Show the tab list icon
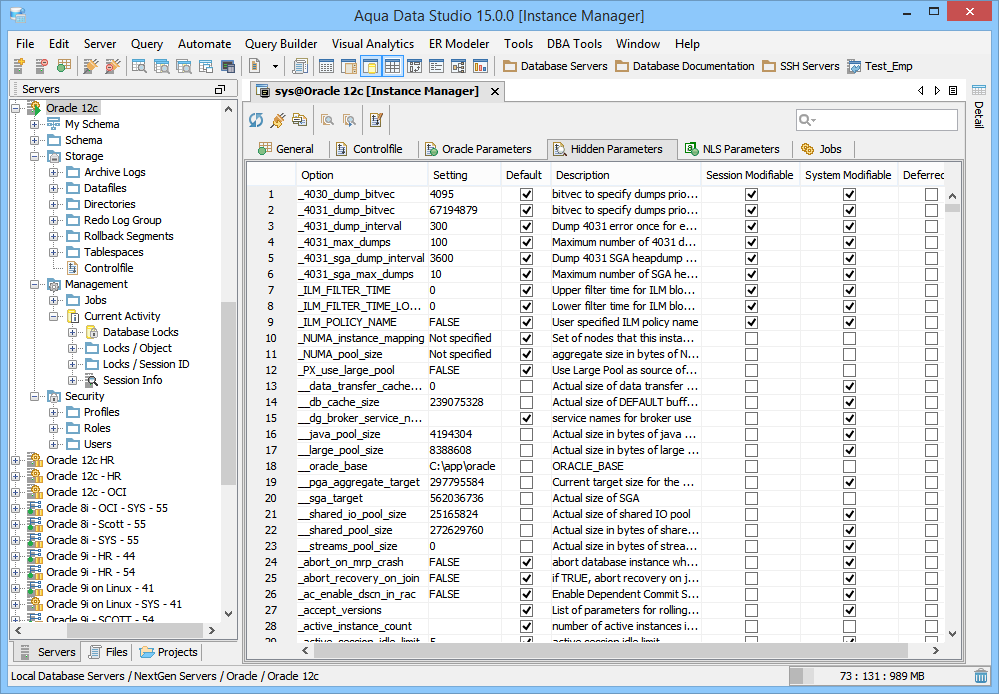The image size is (999, 694). tap(953, 91)
